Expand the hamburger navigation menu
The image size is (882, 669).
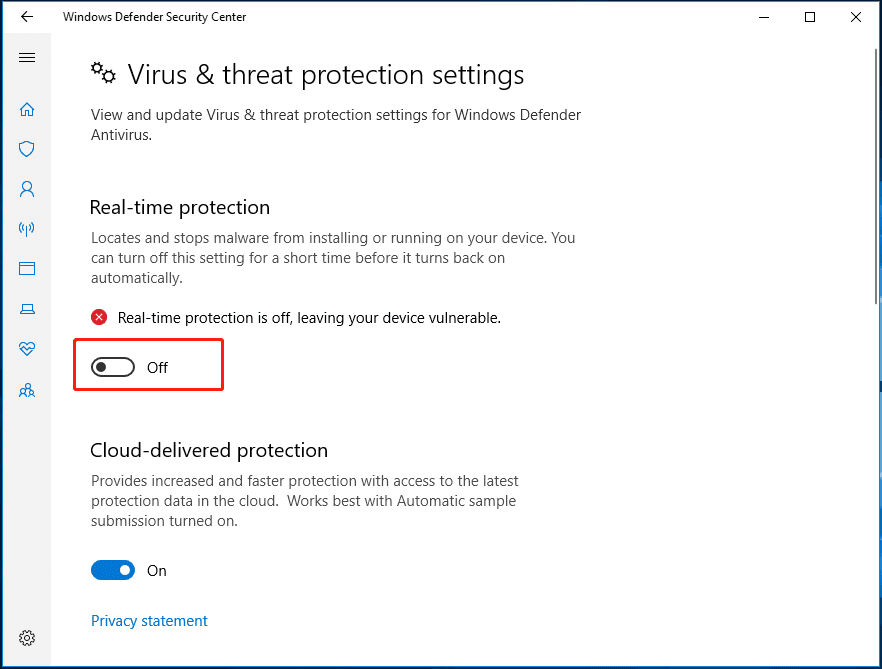(27, 58)
